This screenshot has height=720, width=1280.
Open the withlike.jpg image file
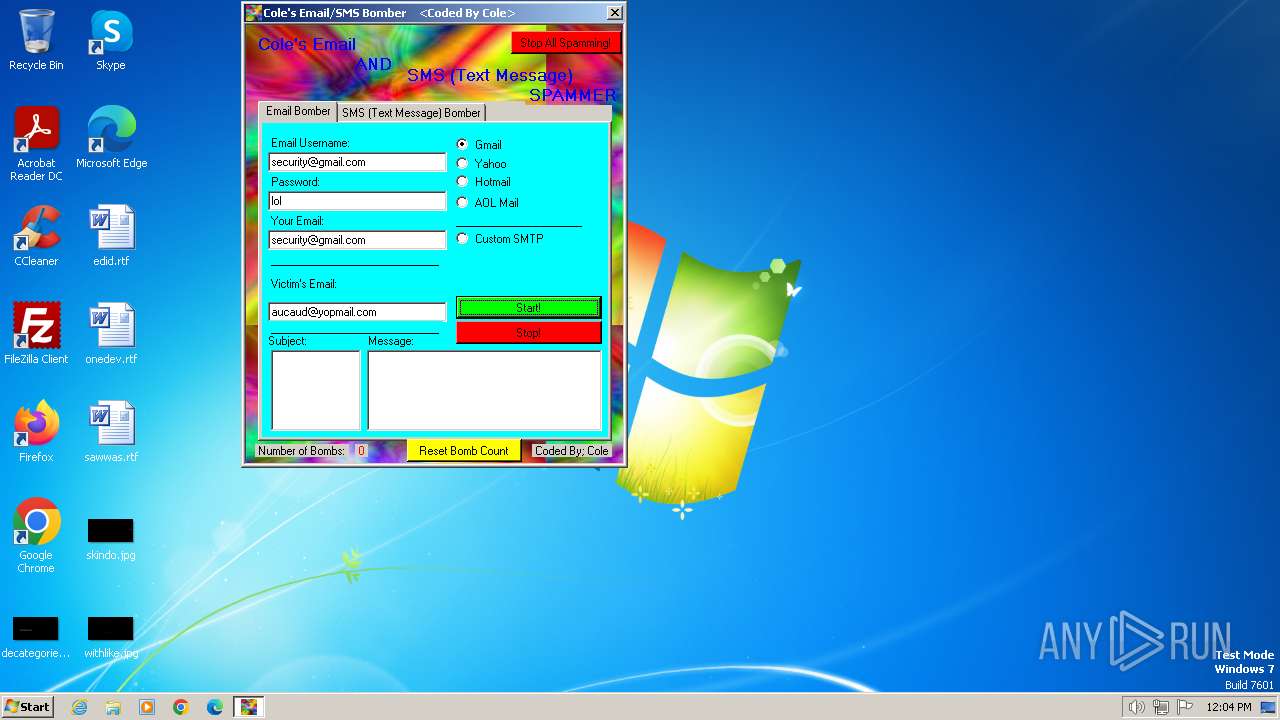click(x=111, y=637)
